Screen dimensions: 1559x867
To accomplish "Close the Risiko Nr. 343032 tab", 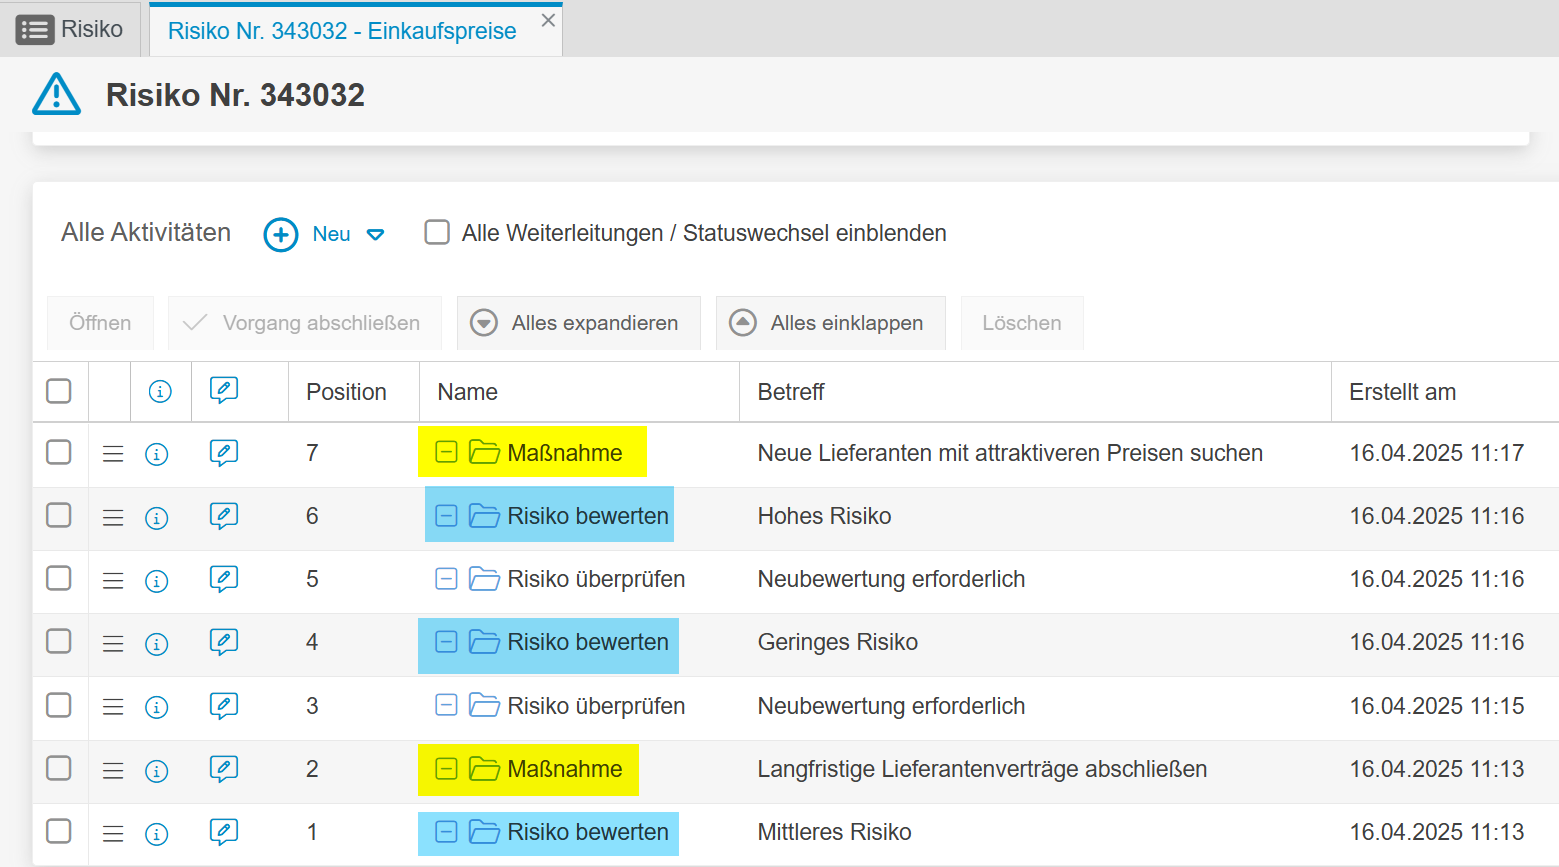I will coord(548,20).
